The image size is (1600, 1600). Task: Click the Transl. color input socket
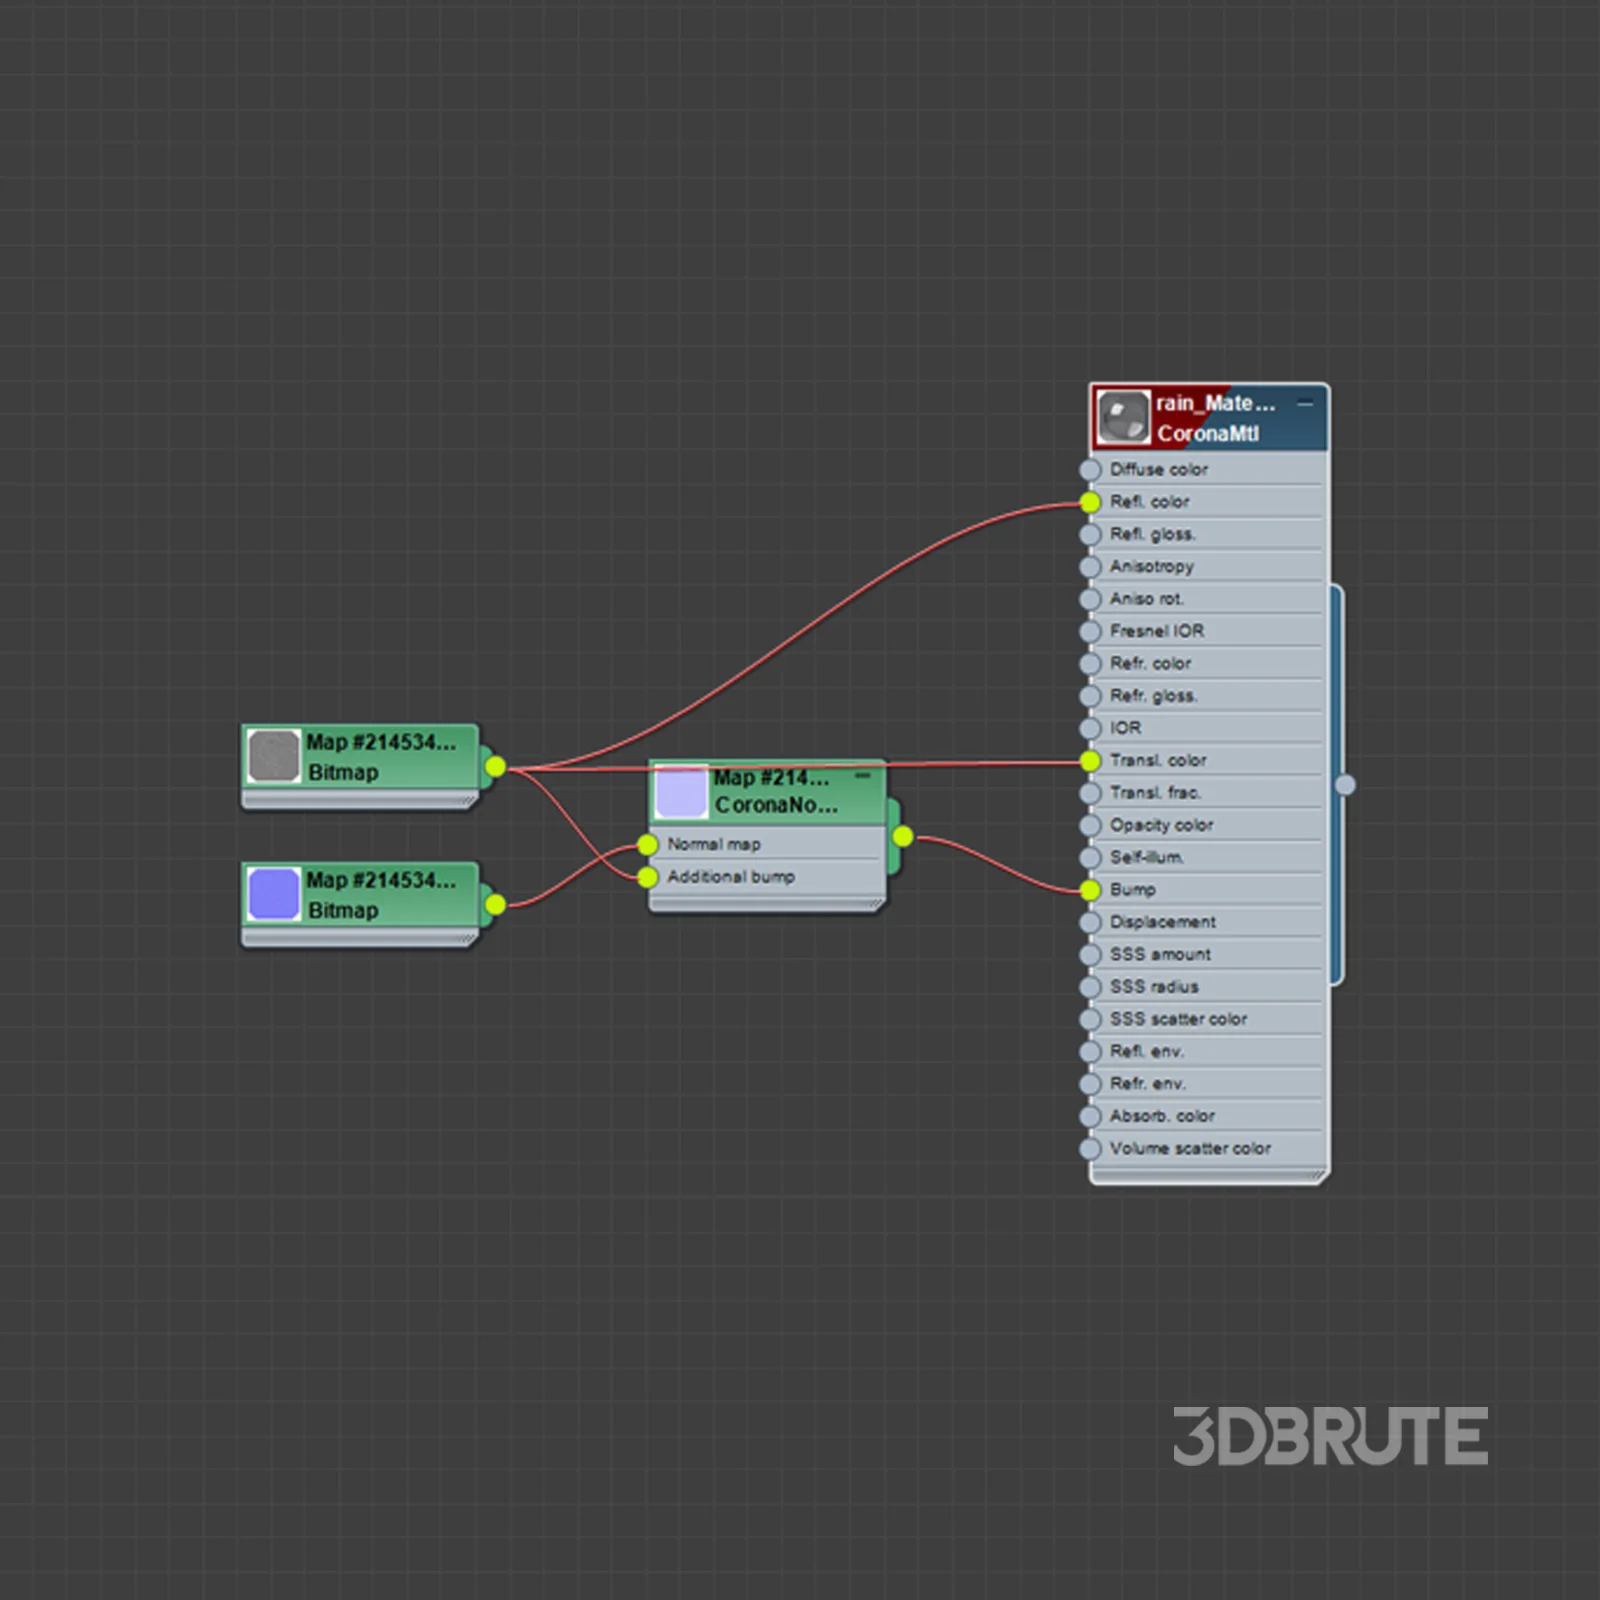tap(1090, 761)
